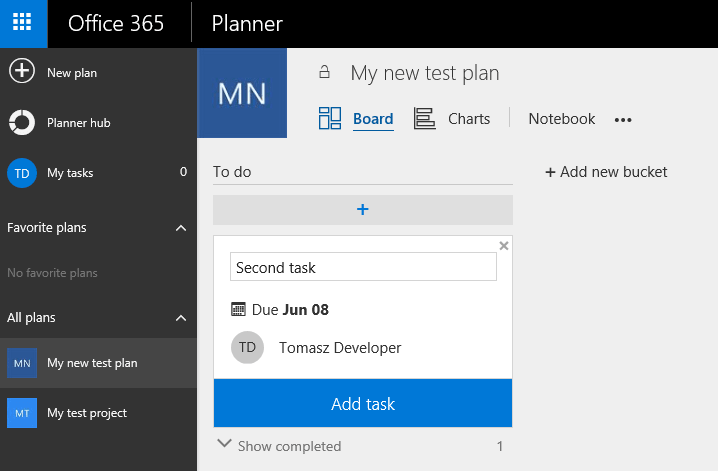Collapse the All plans section

[x=181, y=318]
